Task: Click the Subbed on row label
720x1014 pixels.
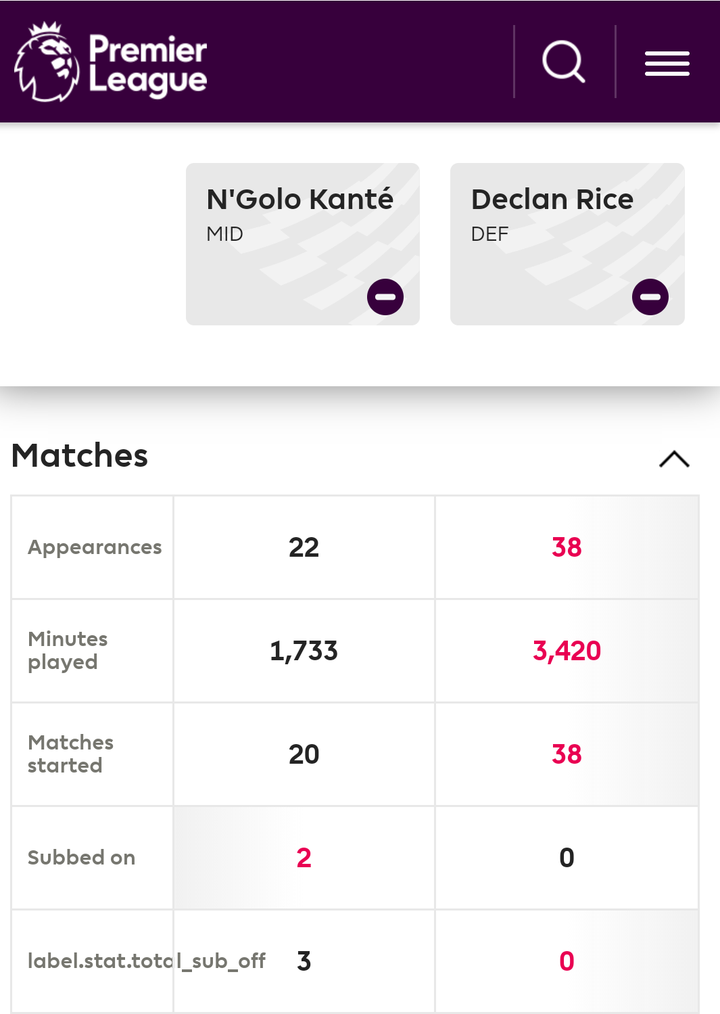Action: 81,857
